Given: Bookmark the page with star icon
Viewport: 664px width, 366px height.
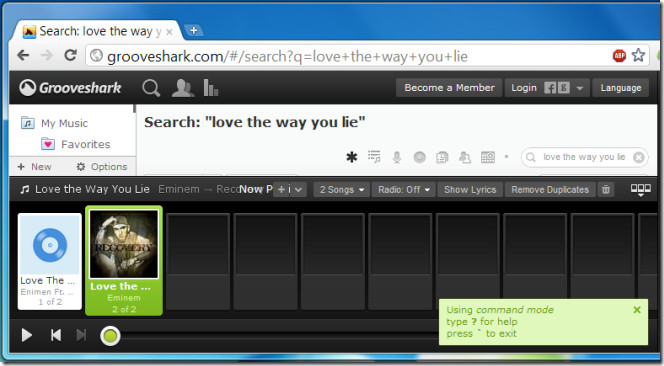Looking at the screenshot, I should coord(638,55).
